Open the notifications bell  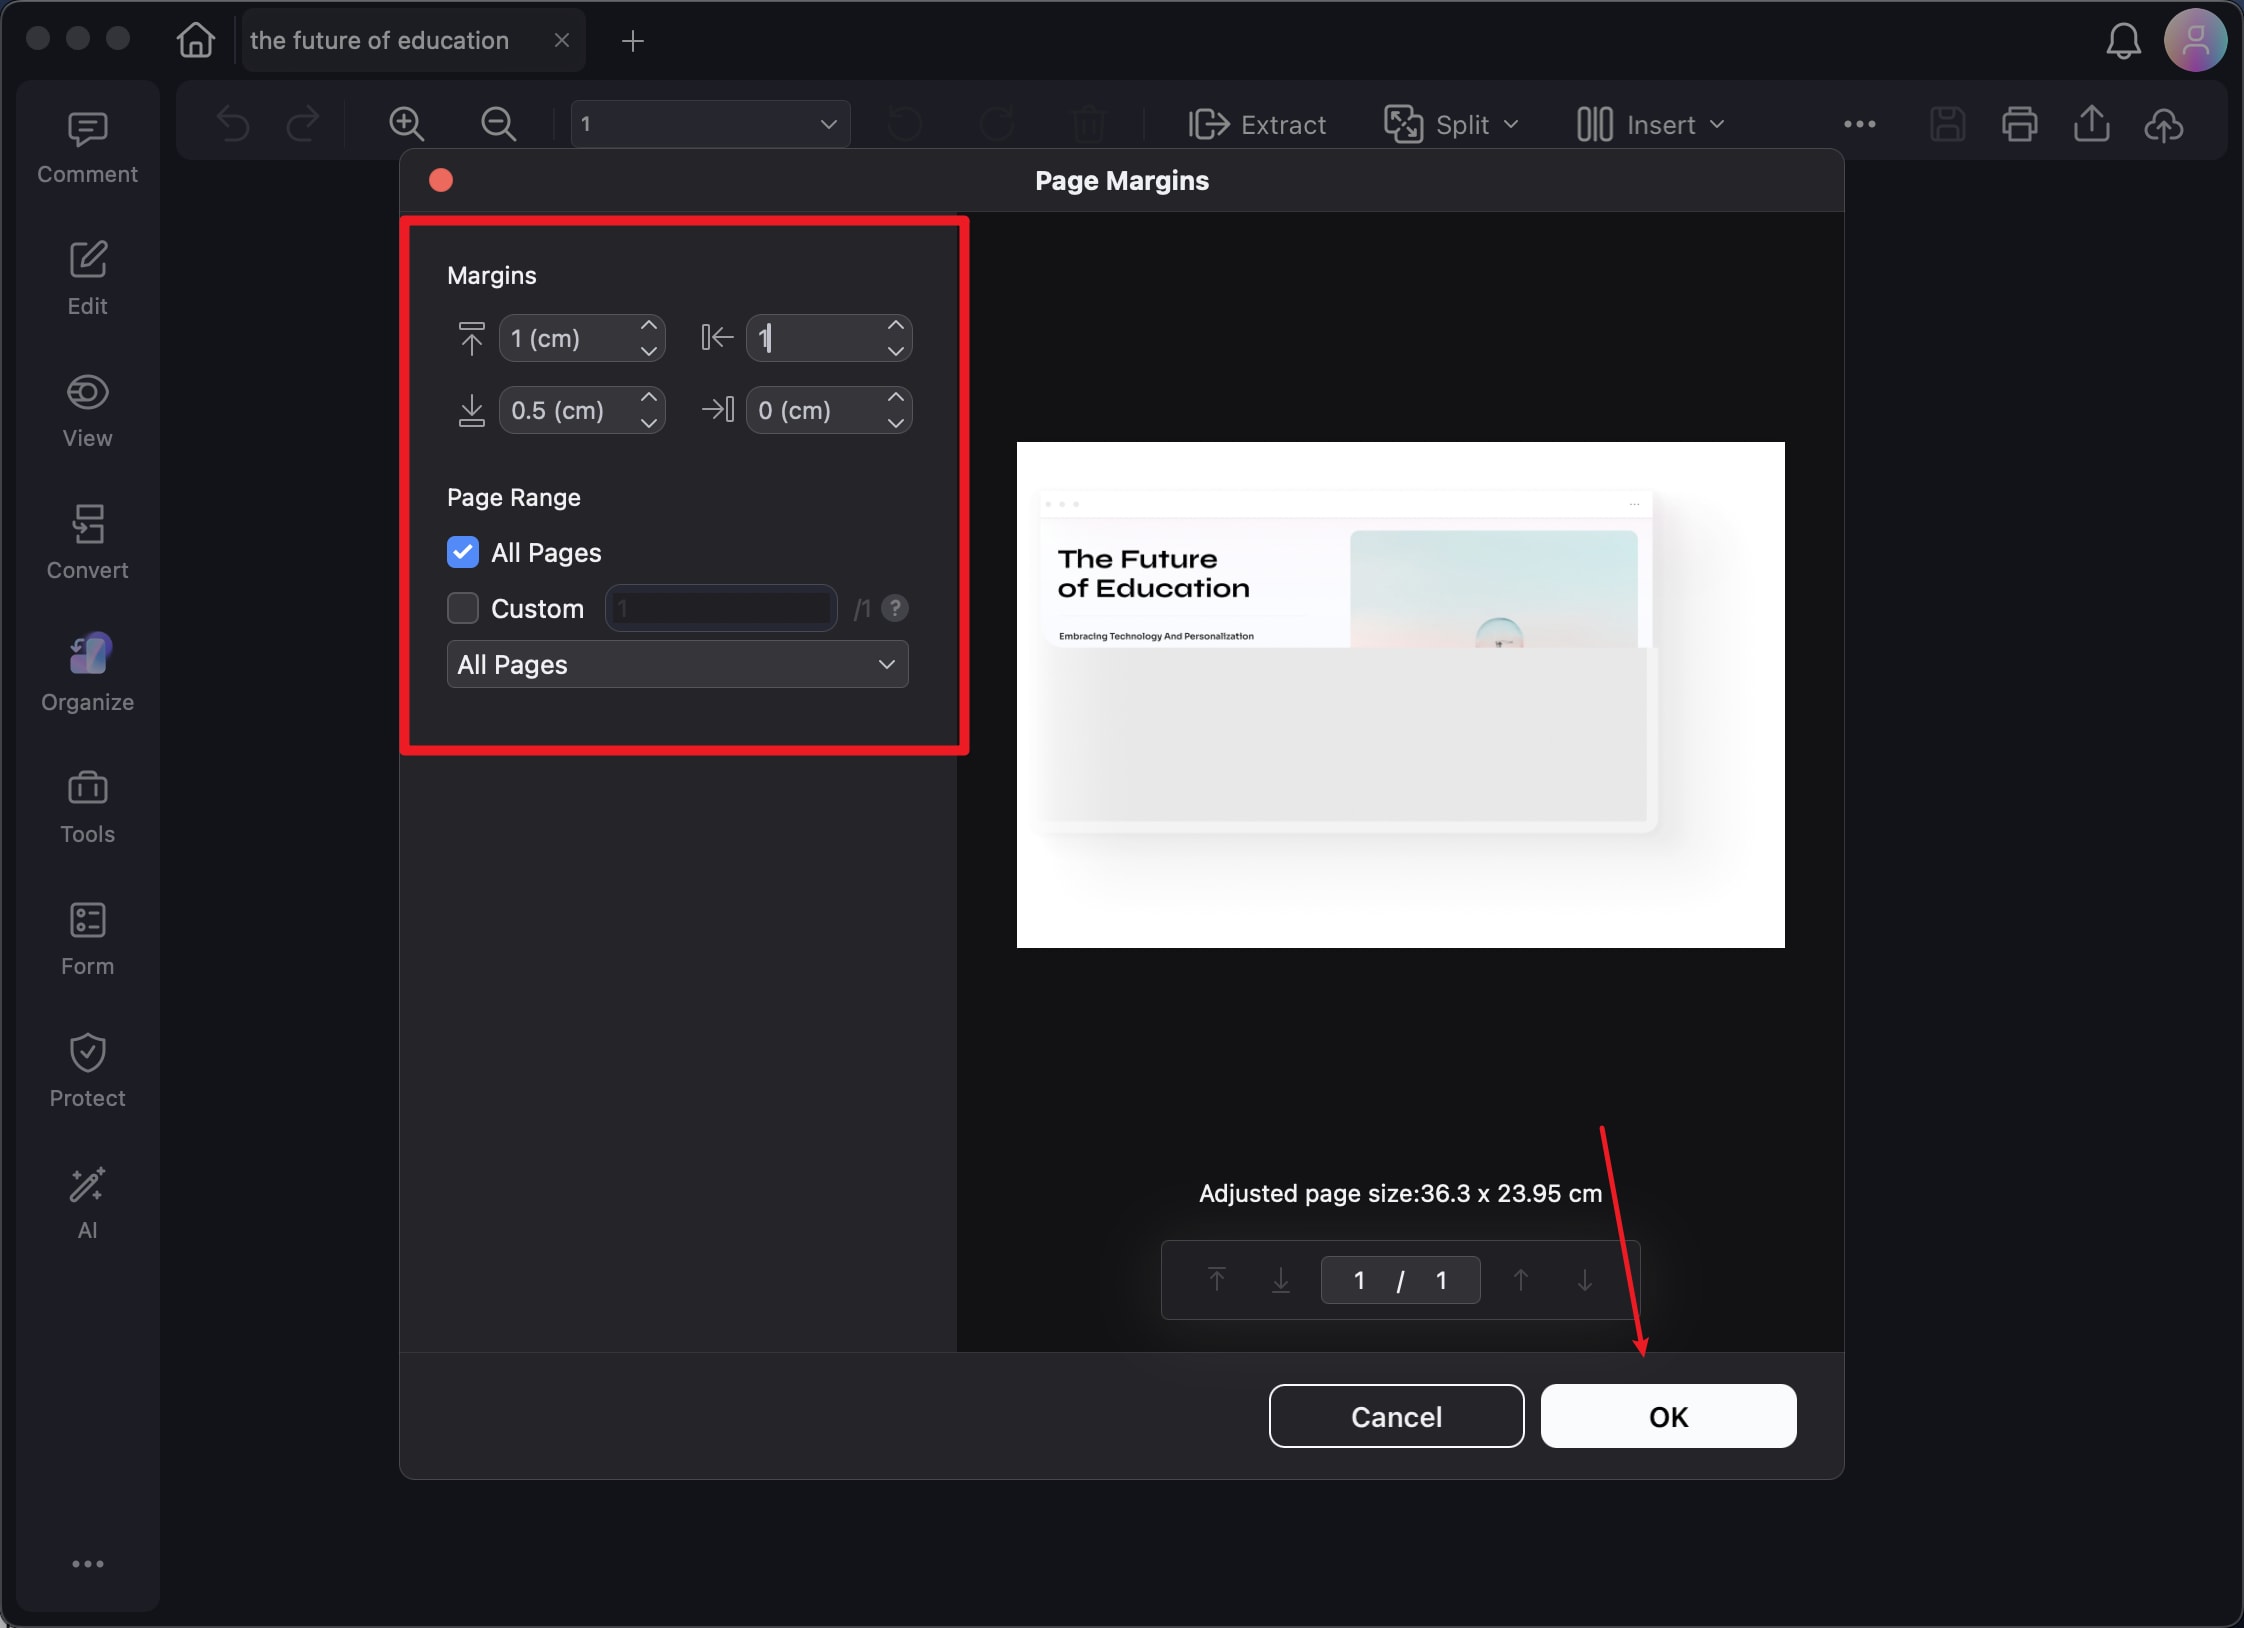pos(2123,41)
